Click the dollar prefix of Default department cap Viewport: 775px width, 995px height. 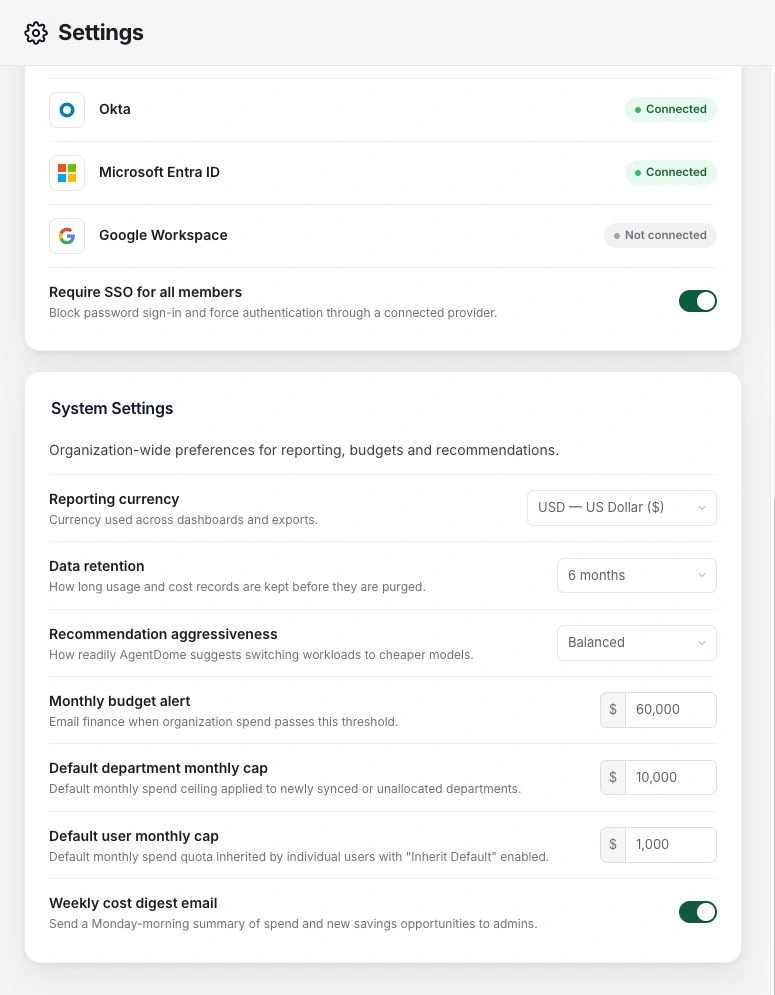[x=613, y=777]
